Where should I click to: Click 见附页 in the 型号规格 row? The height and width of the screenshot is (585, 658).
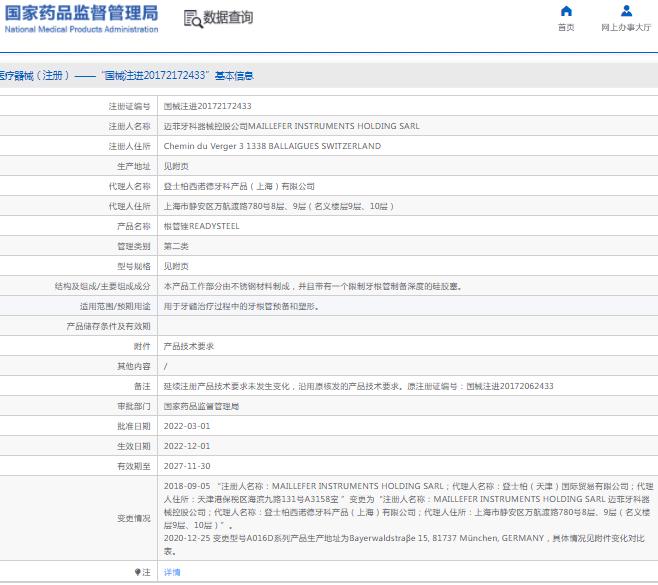click(176, 266)
